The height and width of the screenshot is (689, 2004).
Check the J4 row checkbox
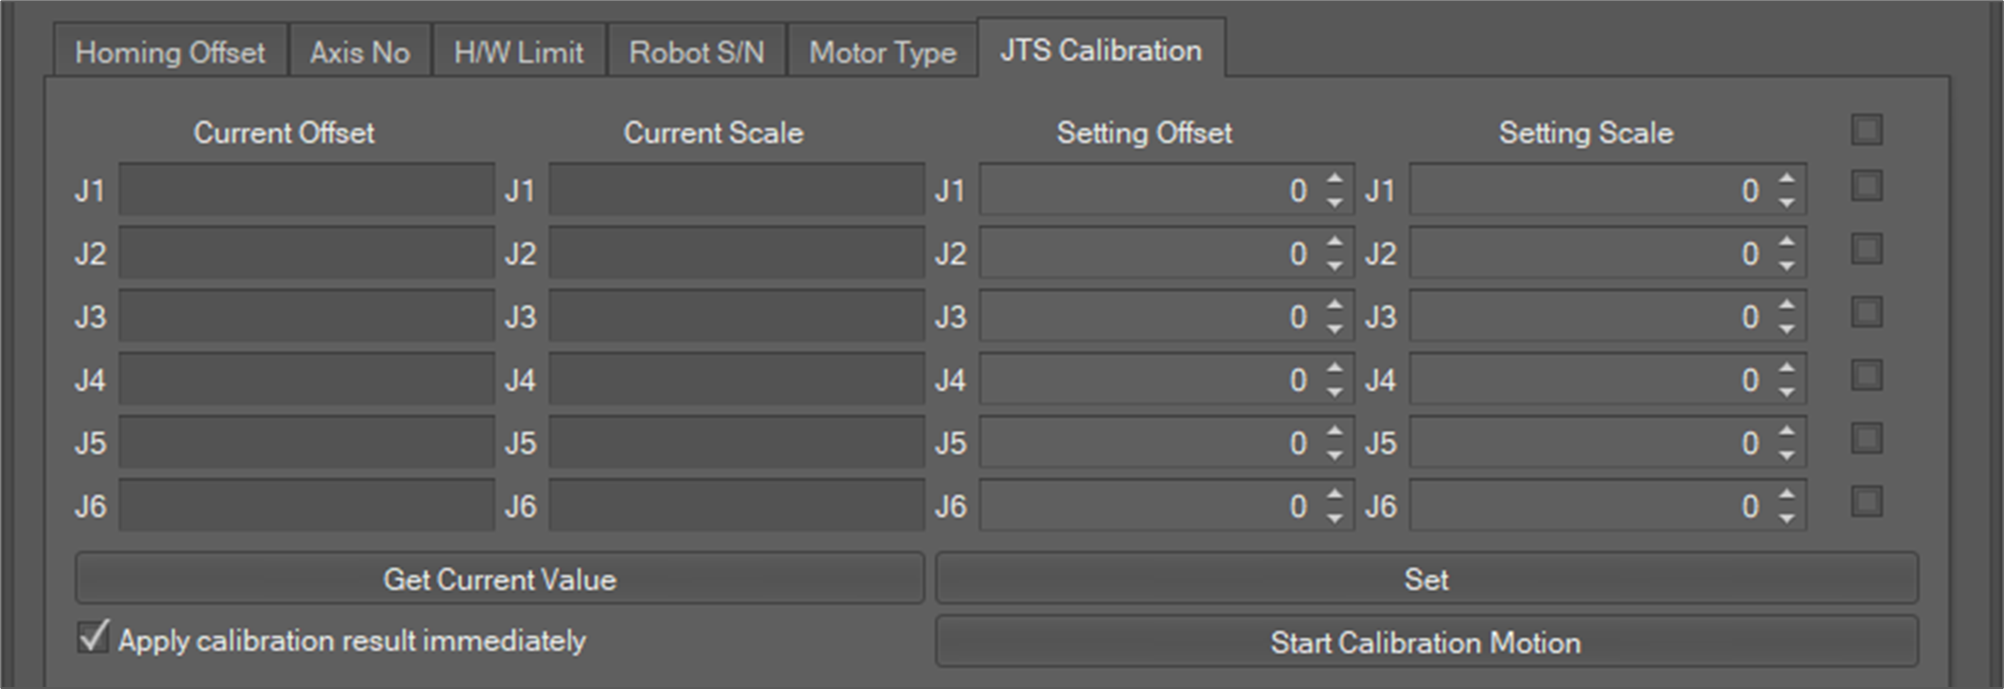(1866, 376)
